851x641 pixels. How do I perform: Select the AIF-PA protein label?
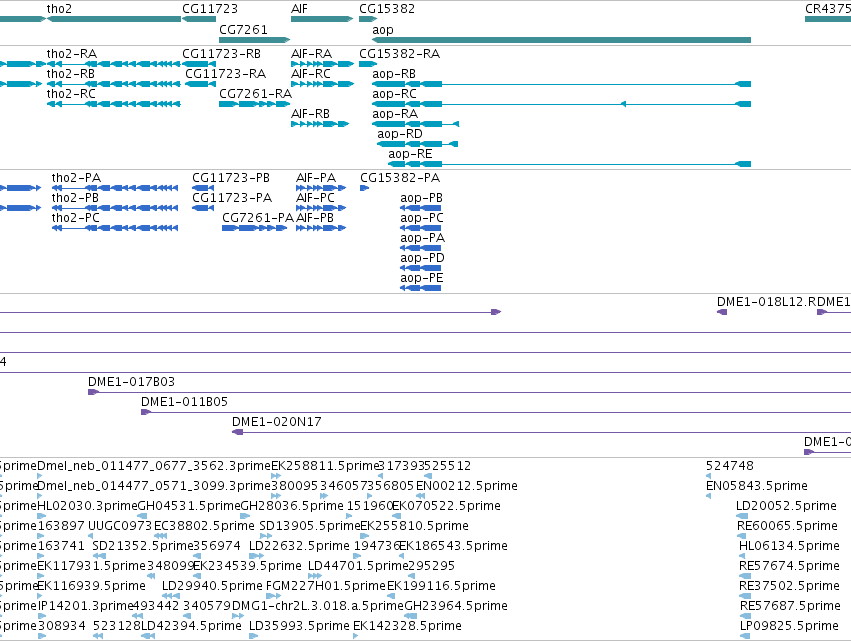coord(316,178)
